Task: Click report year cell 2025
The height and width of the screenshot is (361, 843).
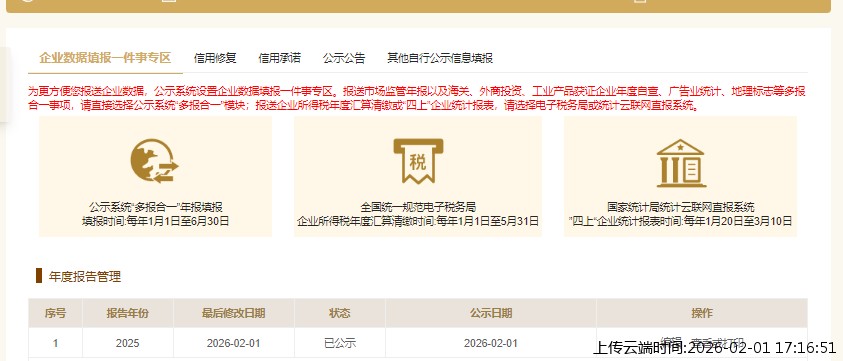Action: point(127,343)
